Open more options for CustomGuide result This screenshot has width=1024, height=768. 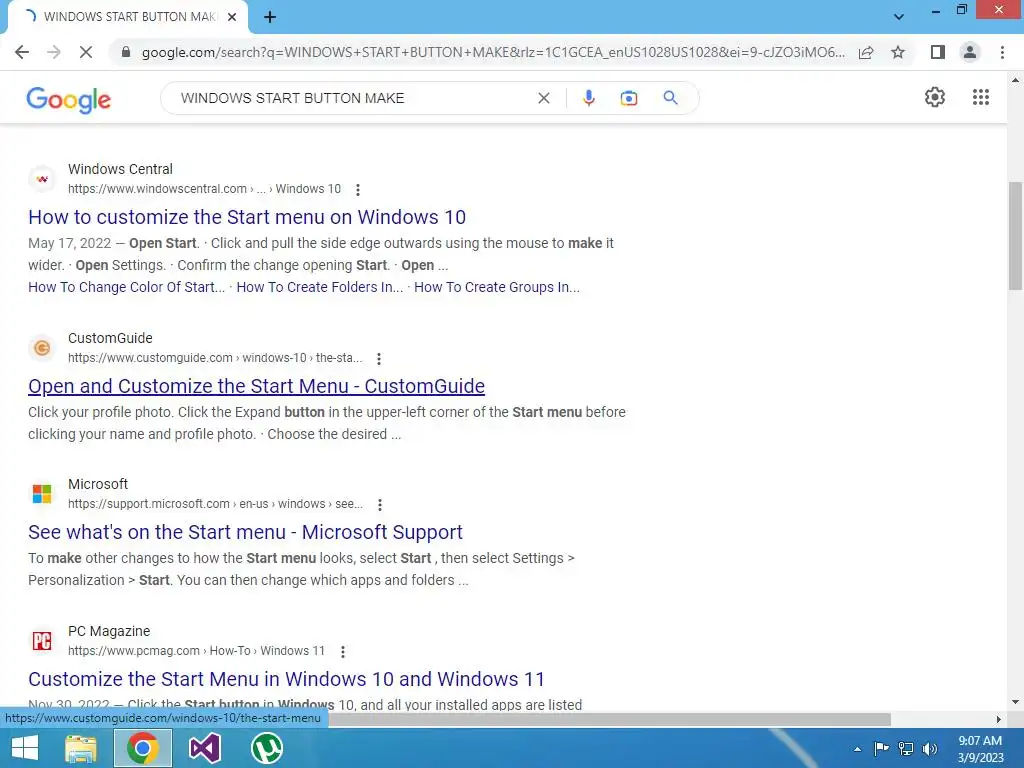coord(379,358)
